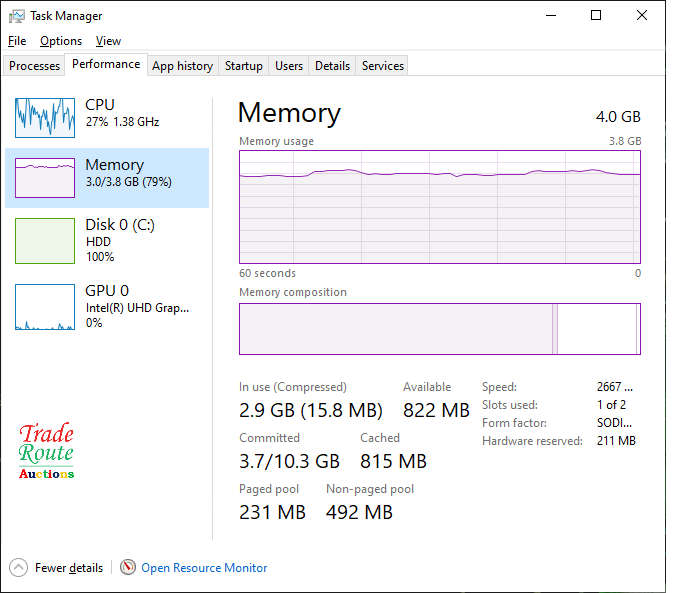Select the Memory graph thumbnail in sidebar
This screenshot has height=593, width=674.
point(45,177)
